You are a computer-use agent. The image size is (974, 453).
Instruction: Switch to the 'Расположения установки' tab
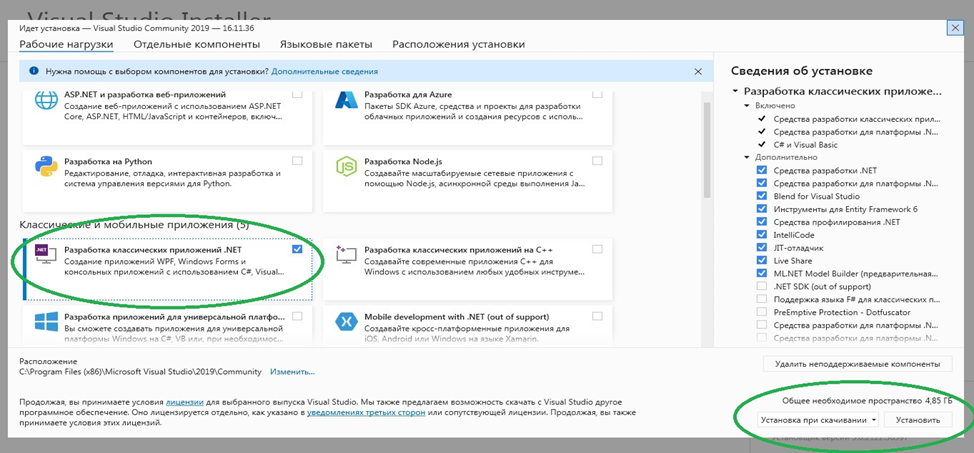point(458,45)
